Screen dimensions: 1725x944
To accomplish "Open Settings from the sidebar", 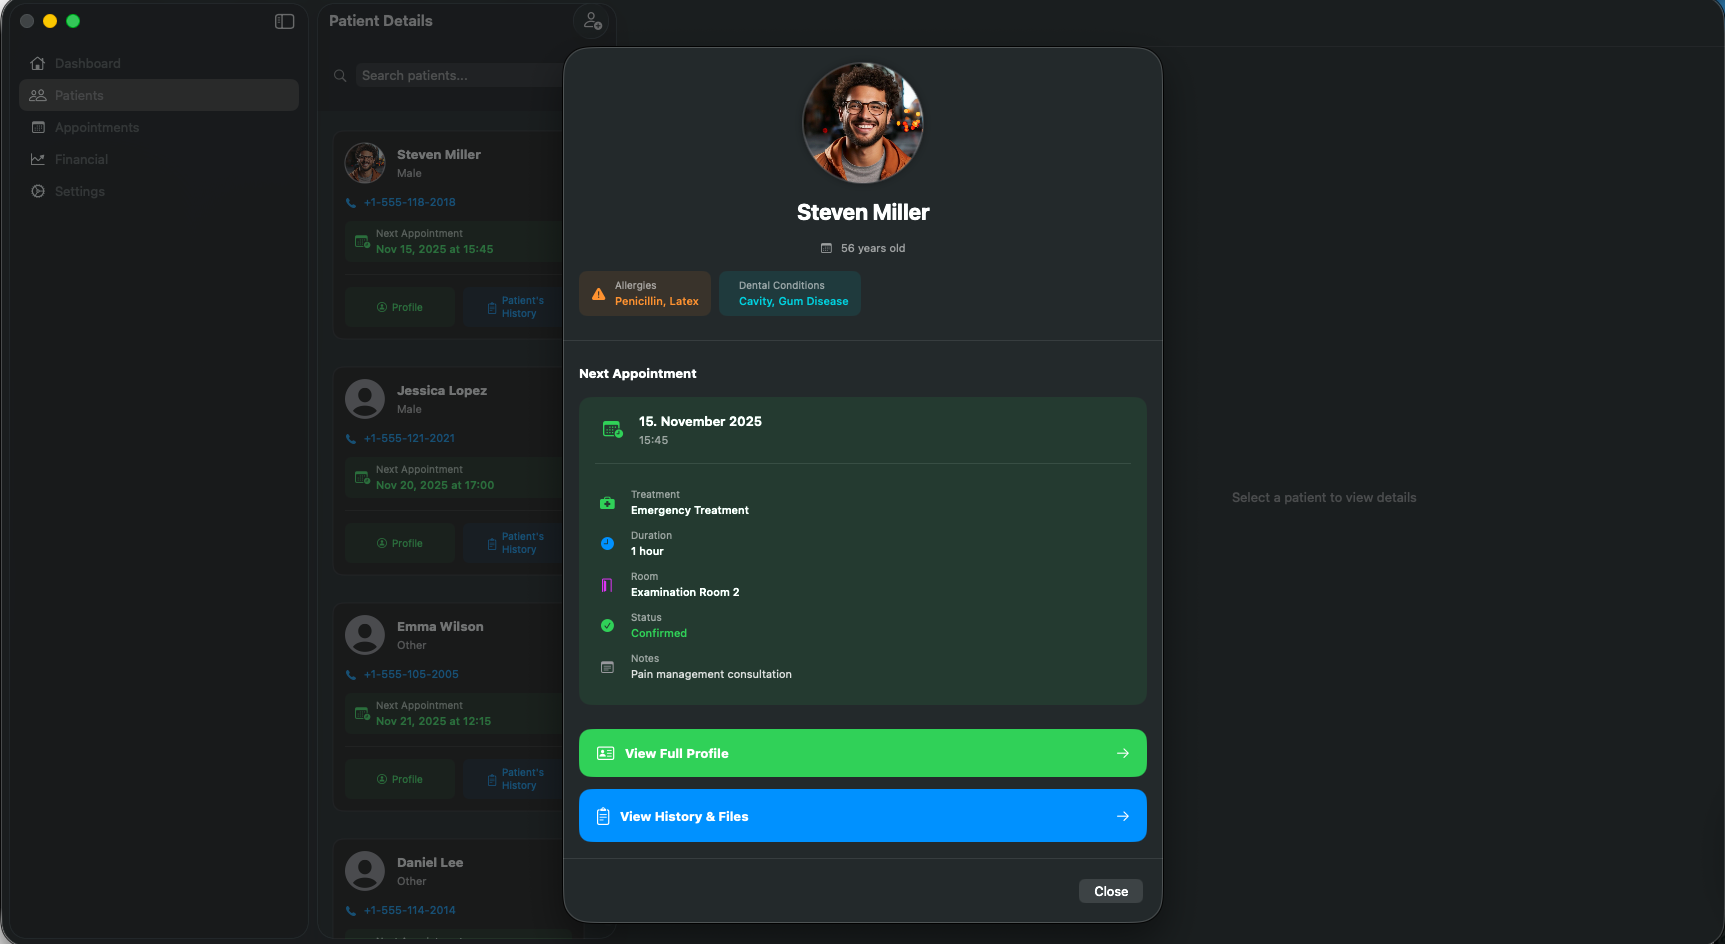I will 79,191.
